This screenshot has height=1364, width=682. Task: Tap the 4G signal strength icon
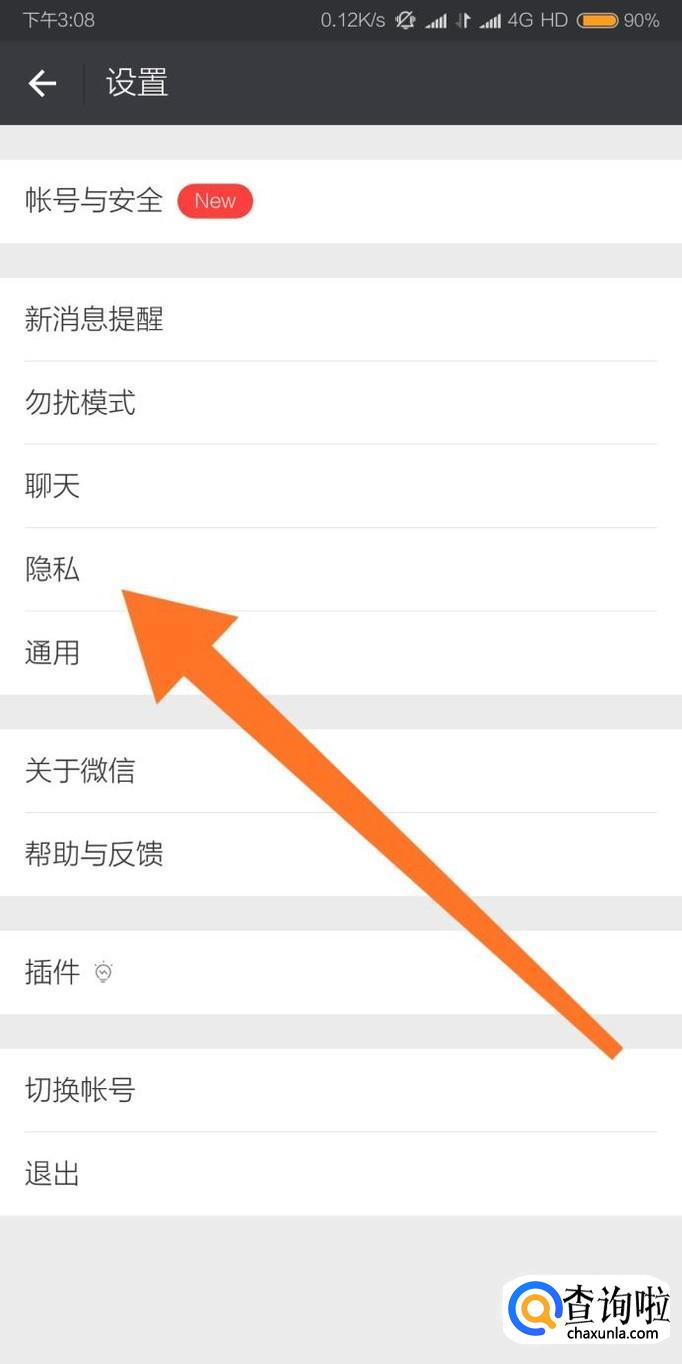[x=489, y=20]
